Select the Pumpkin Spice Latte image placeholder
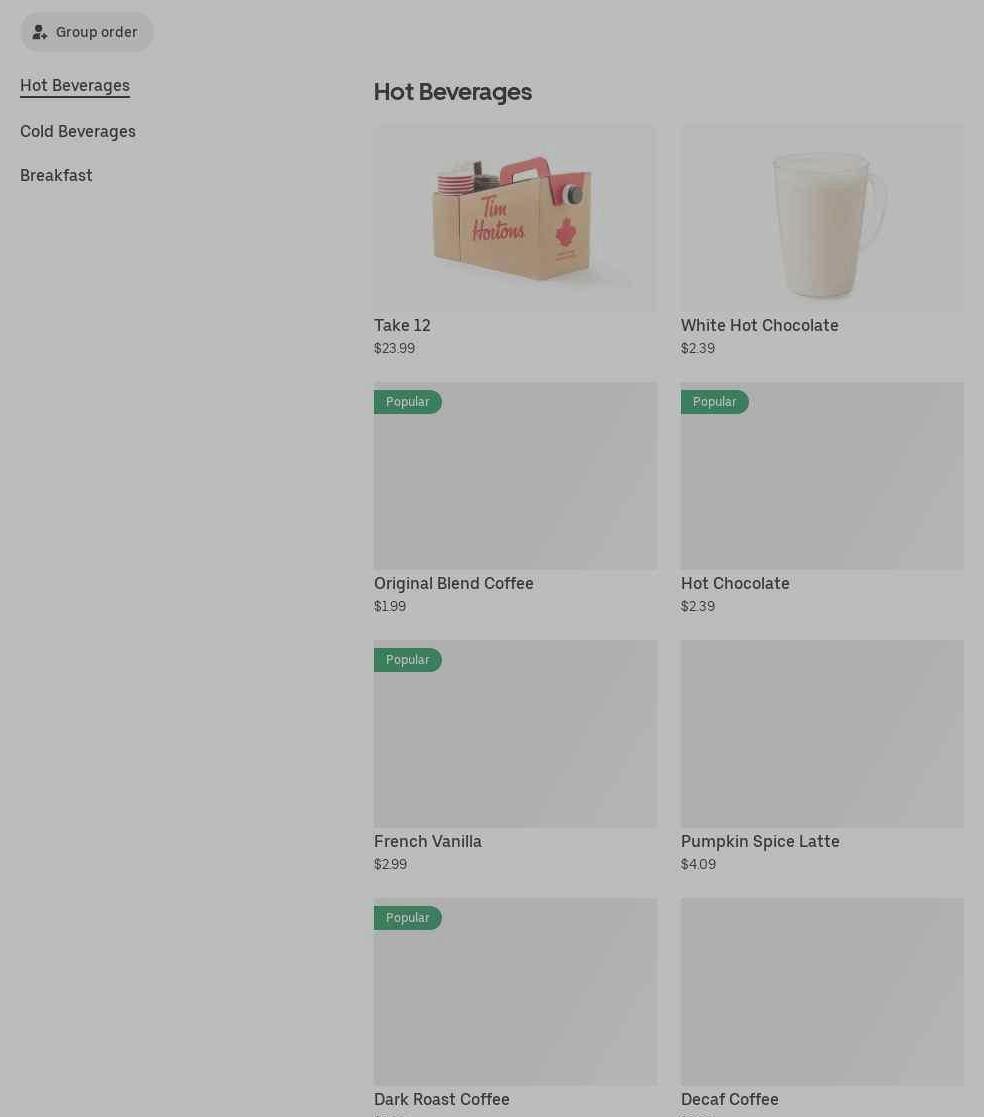 (822, 734)
